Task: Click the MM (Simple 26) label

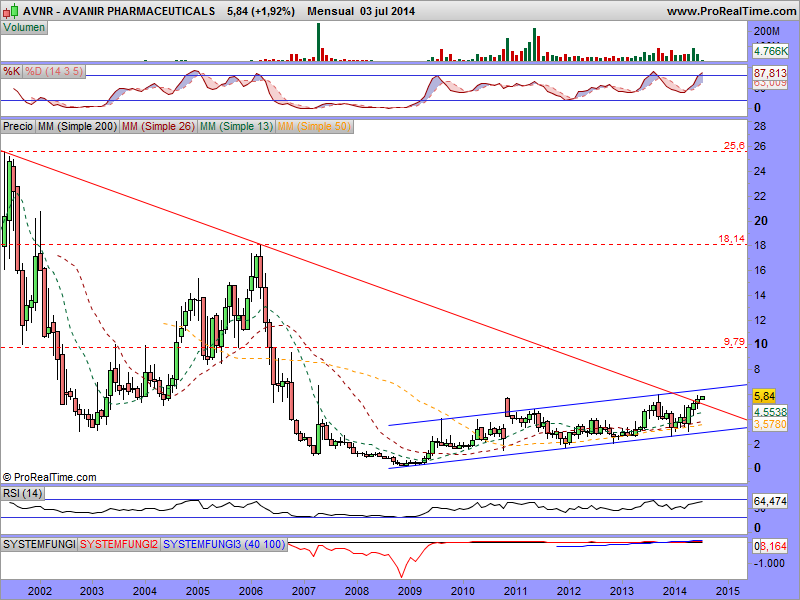Action: coord(158,127)
